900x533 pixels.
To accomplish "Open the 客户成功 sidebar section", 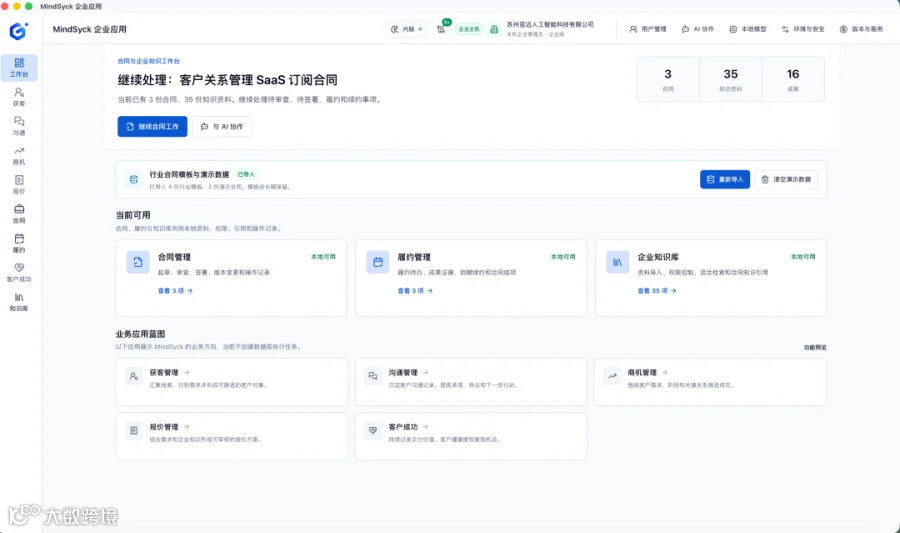I will [x=19, y=273].
